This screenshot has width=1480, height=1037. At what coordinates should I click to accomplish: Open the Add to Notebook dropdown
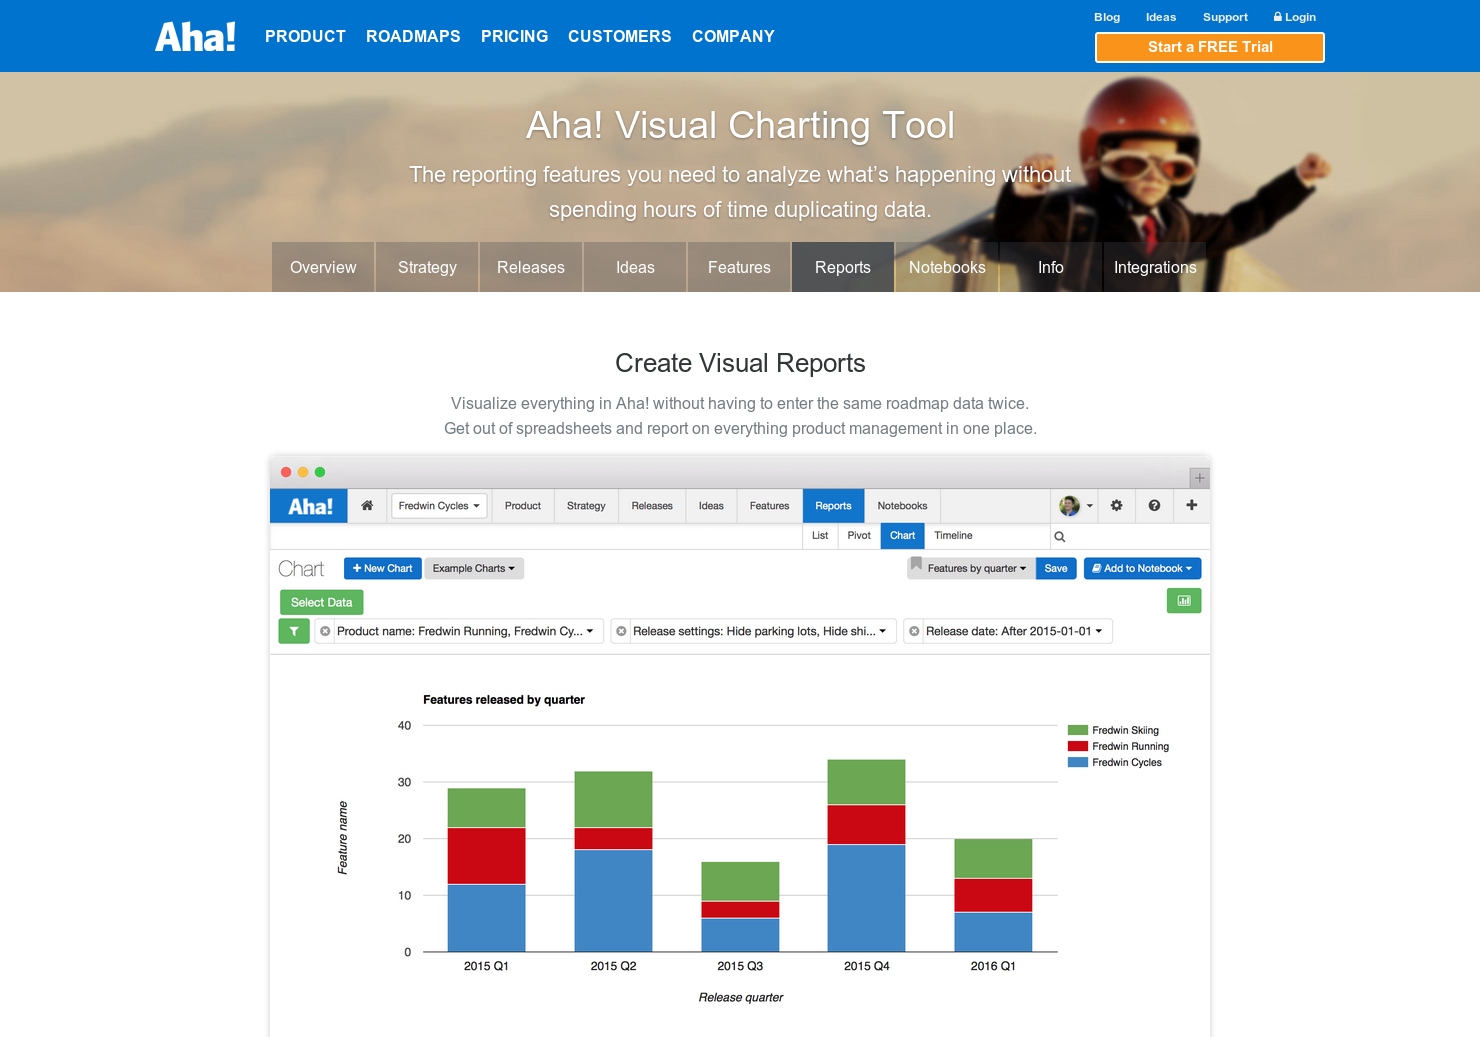pos(1142,568)
